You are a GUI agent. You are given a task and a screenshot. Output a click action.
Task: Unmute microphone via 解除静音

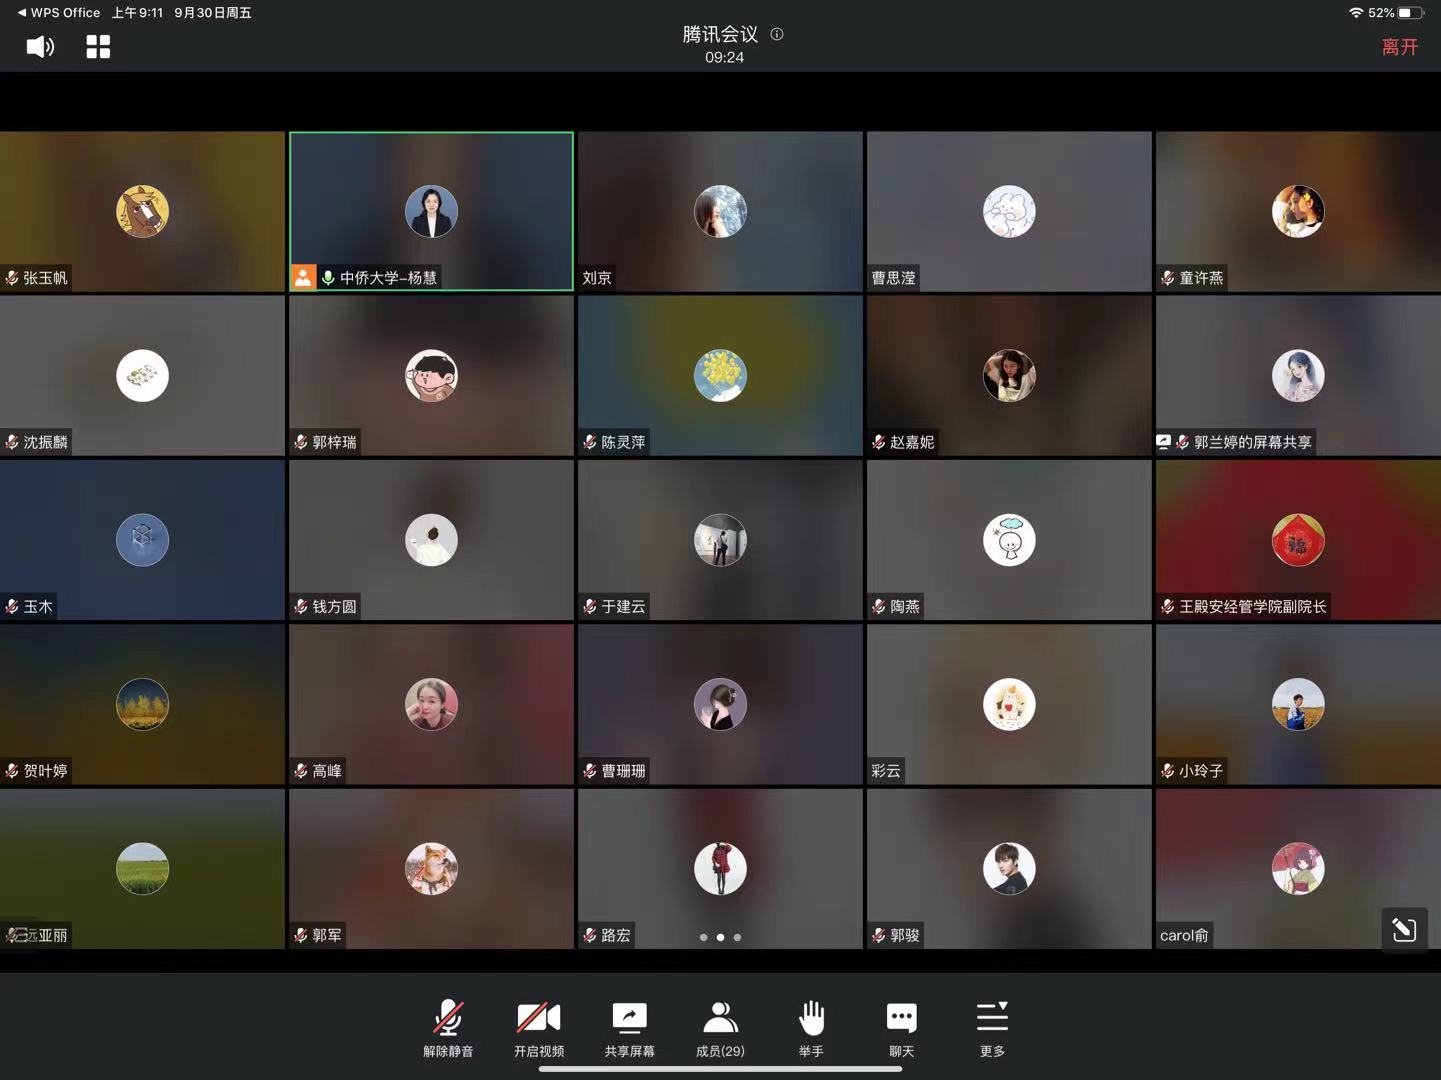point(448,1029)
